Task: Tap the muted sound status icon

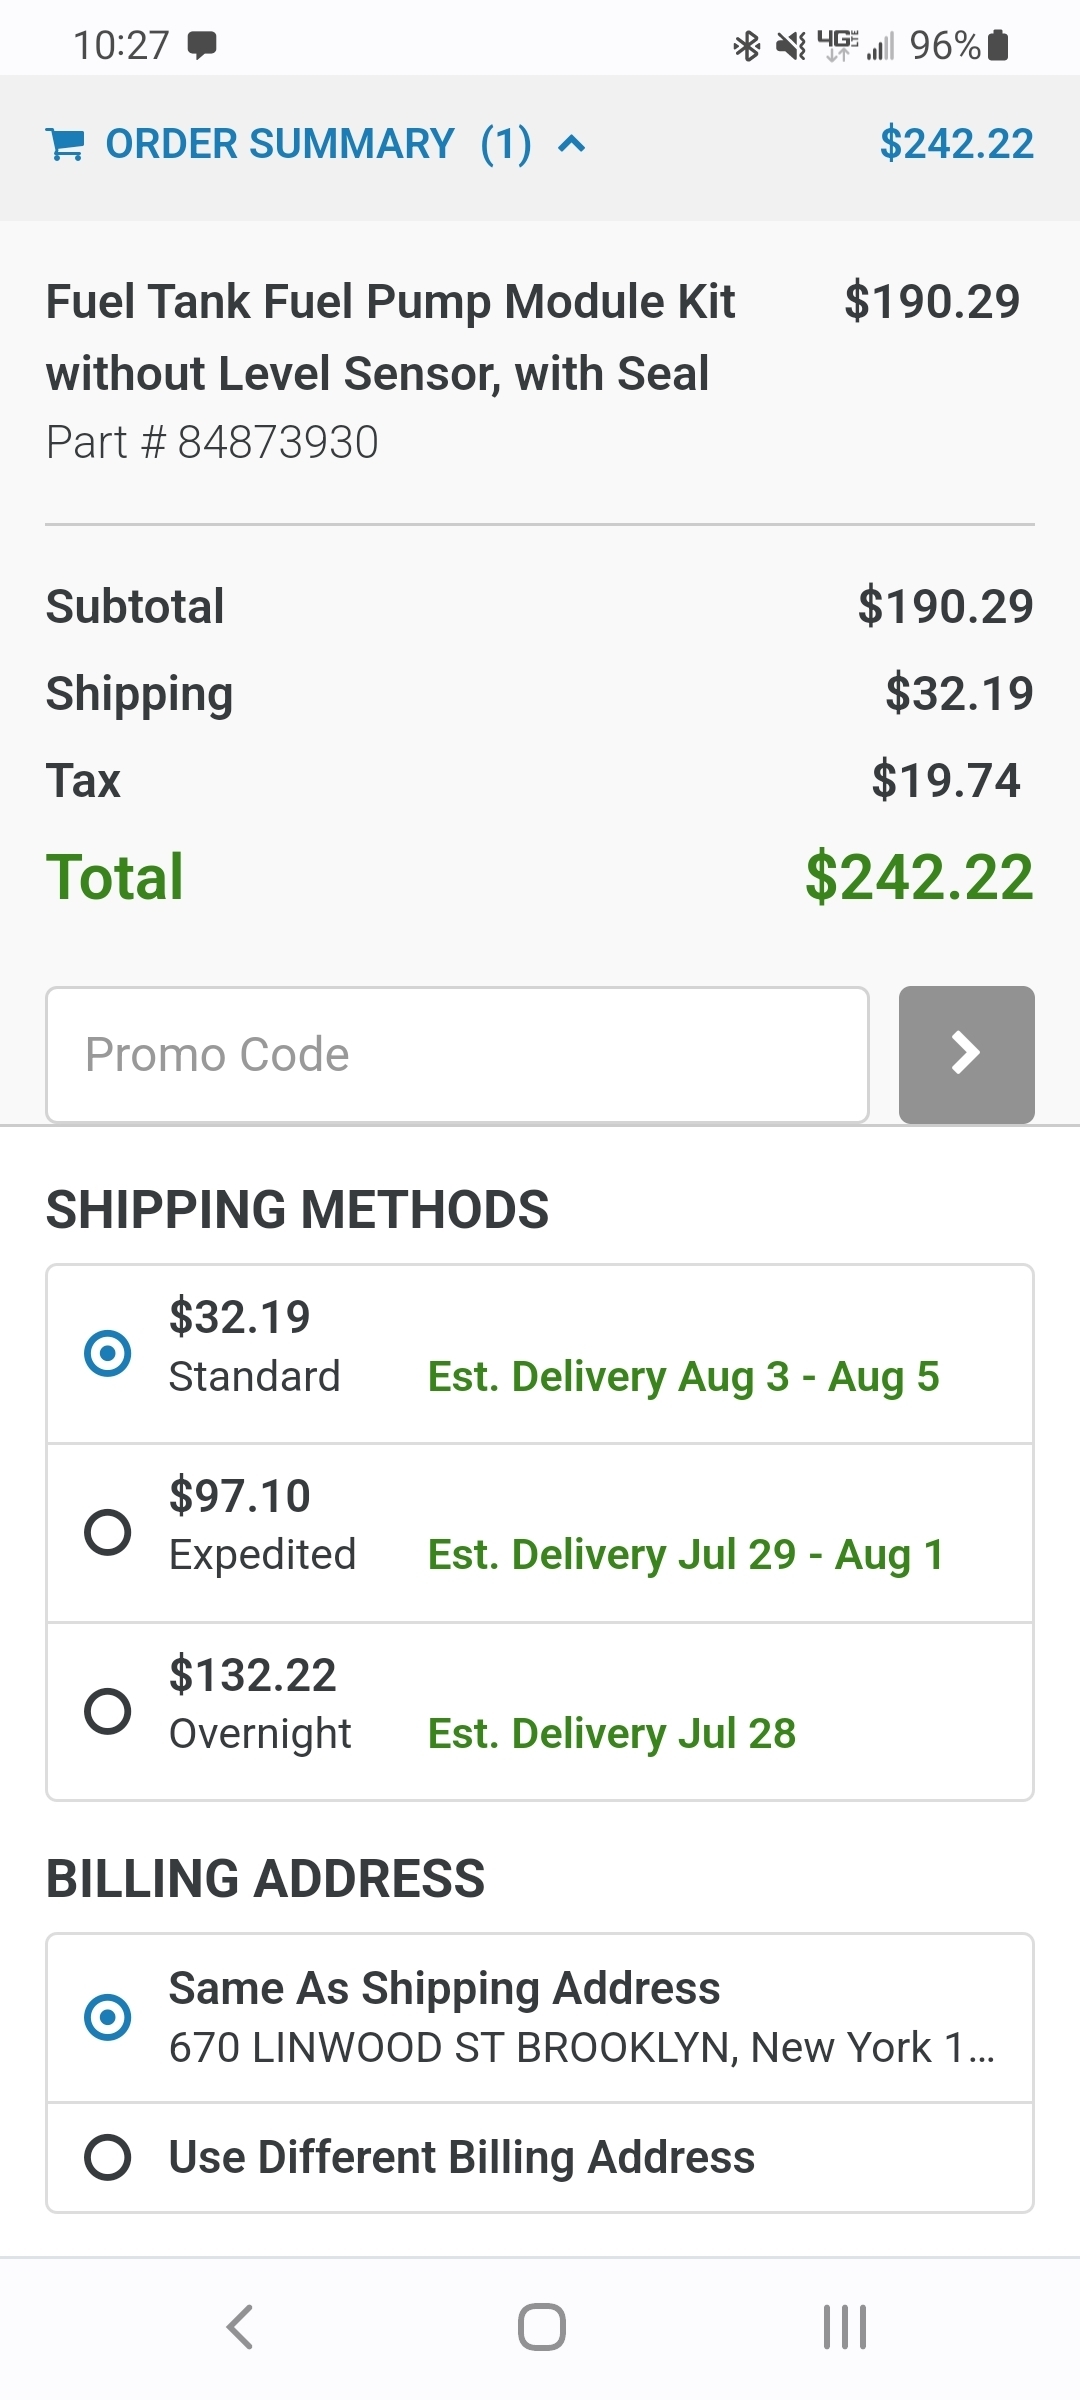Action: point(790,46)
